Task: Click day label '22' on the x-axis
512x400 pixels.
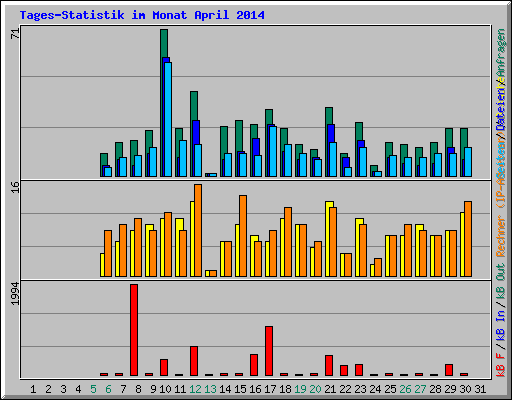Action: 345,389
